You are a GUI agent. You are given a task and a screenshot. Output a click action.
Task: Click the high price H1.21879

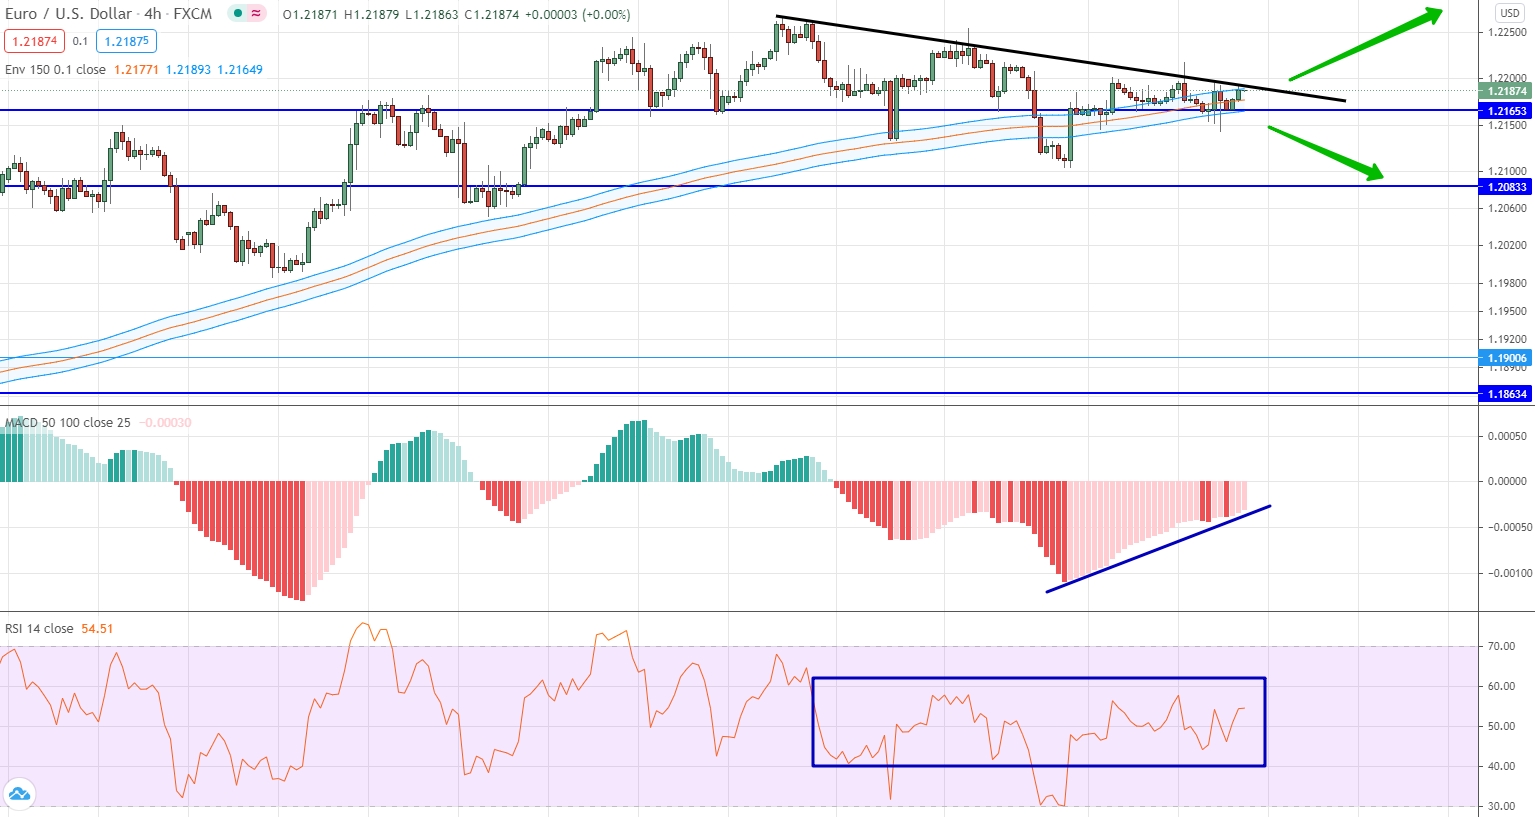pos(372,15)
